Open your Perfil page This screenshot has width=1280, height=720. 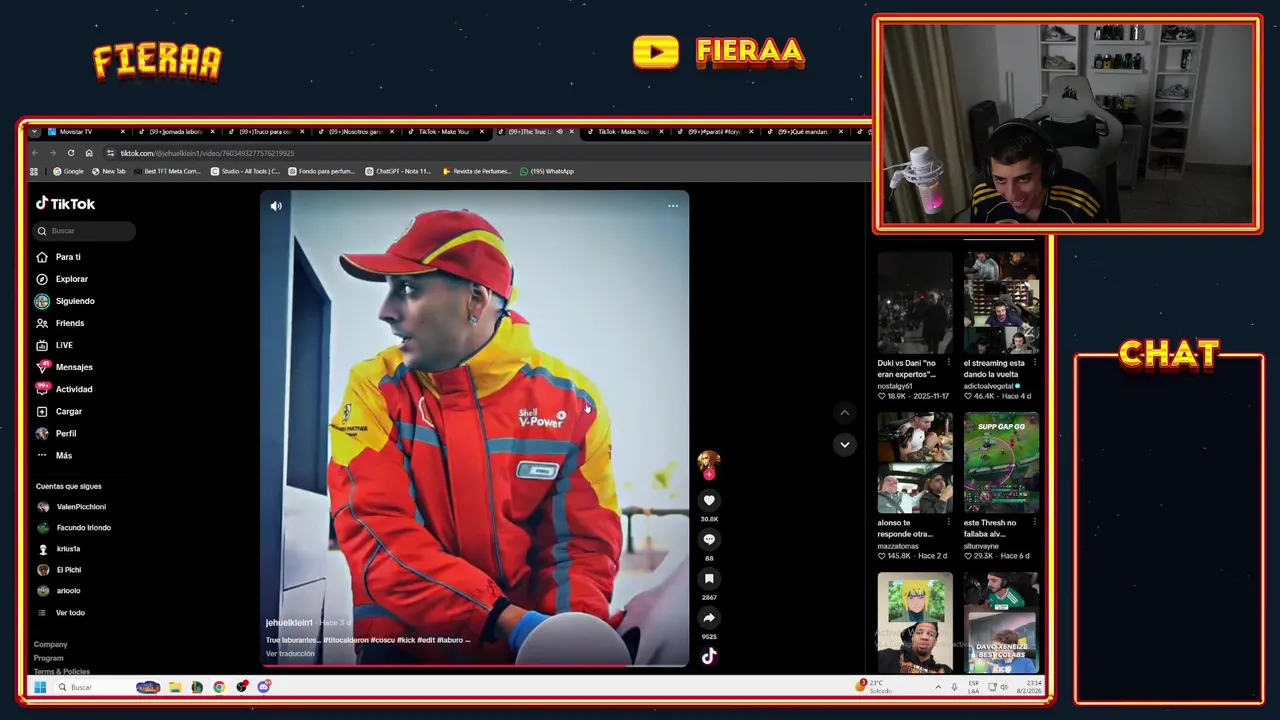pyautogui.click(x=56, y=433)
